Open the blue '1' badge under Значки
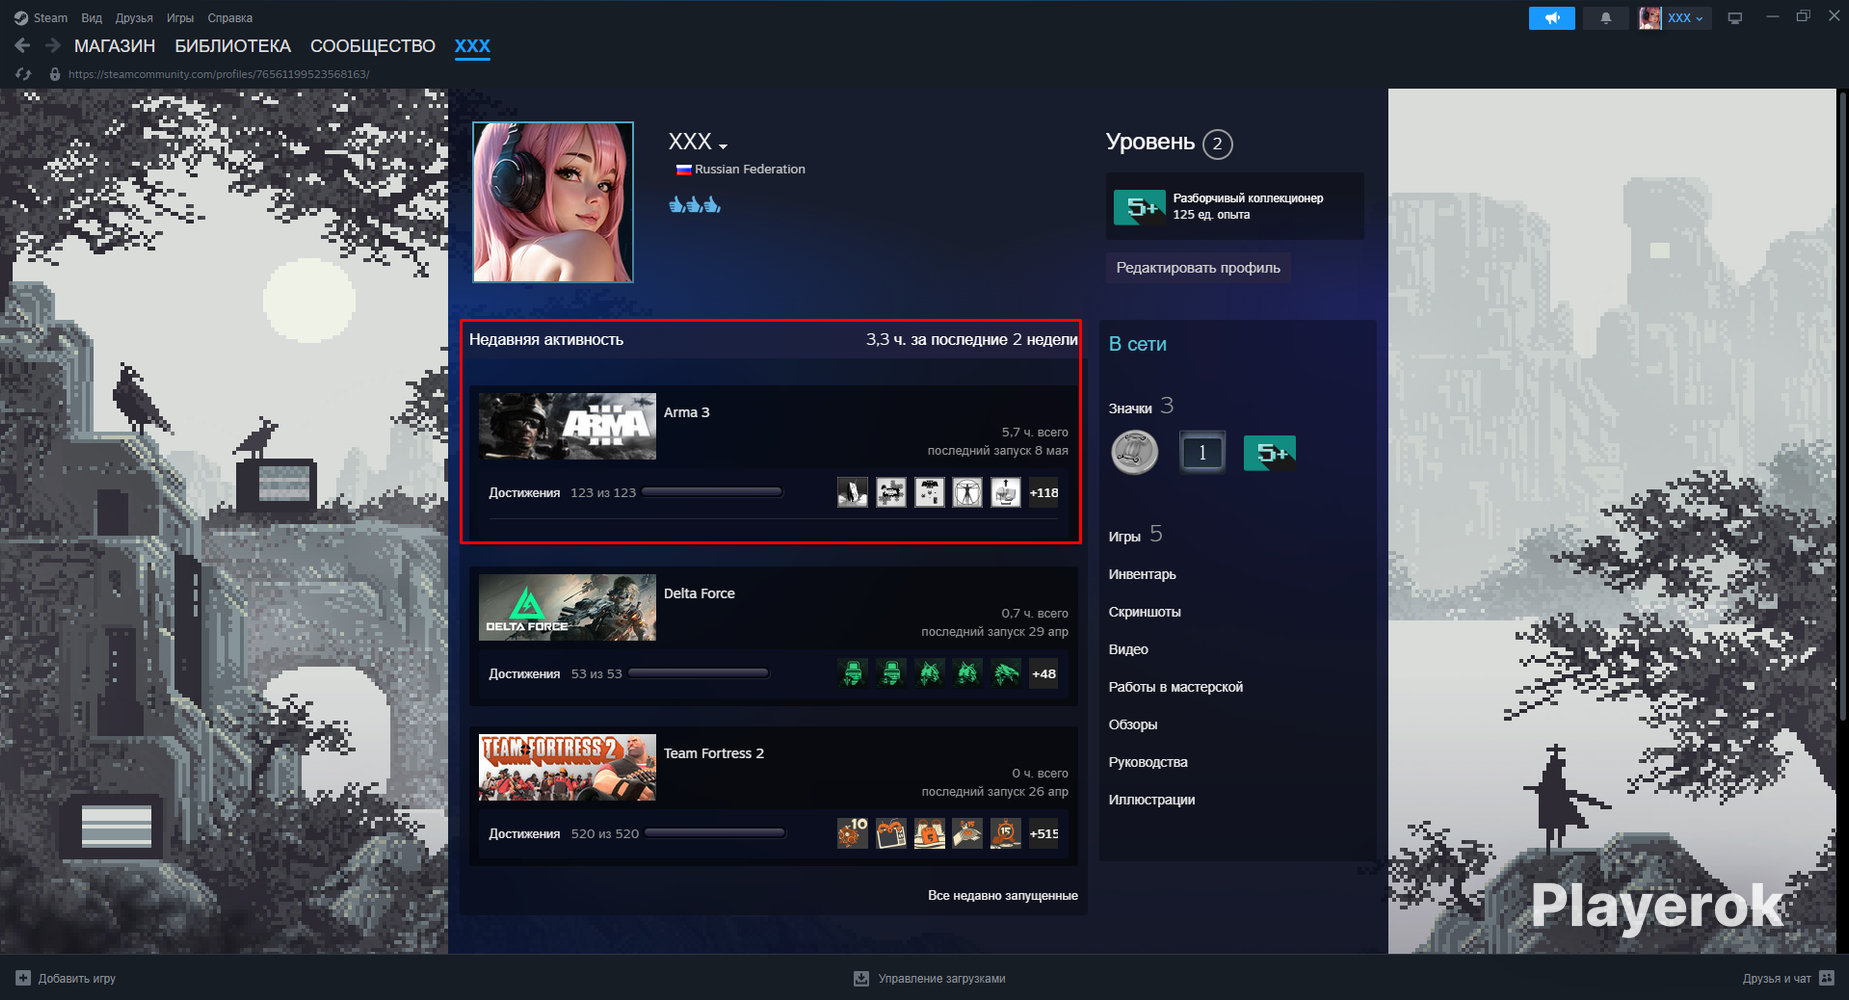 pos(1202,452)
